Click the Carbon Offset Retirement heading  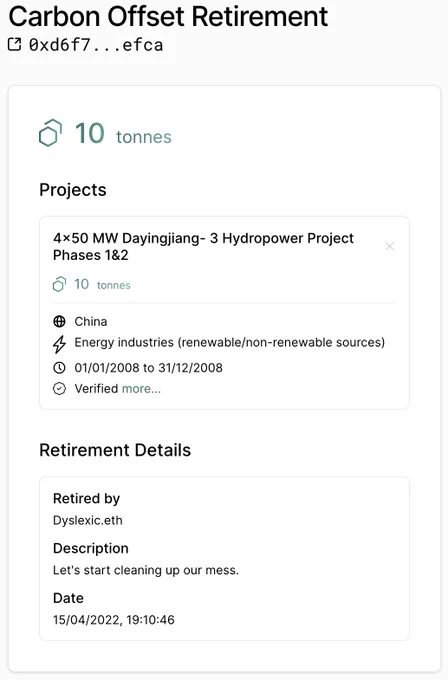168,16
